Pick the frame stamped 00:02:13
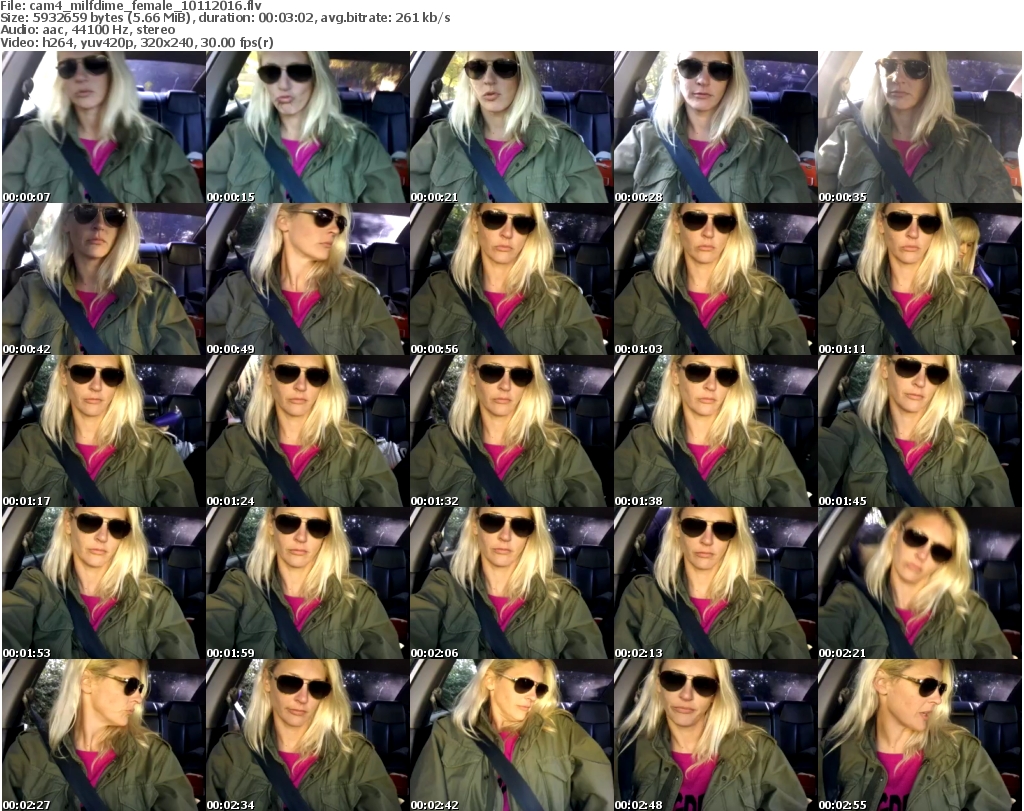Viewport: 1024px width, 811px height. click(x=715, y=583)
